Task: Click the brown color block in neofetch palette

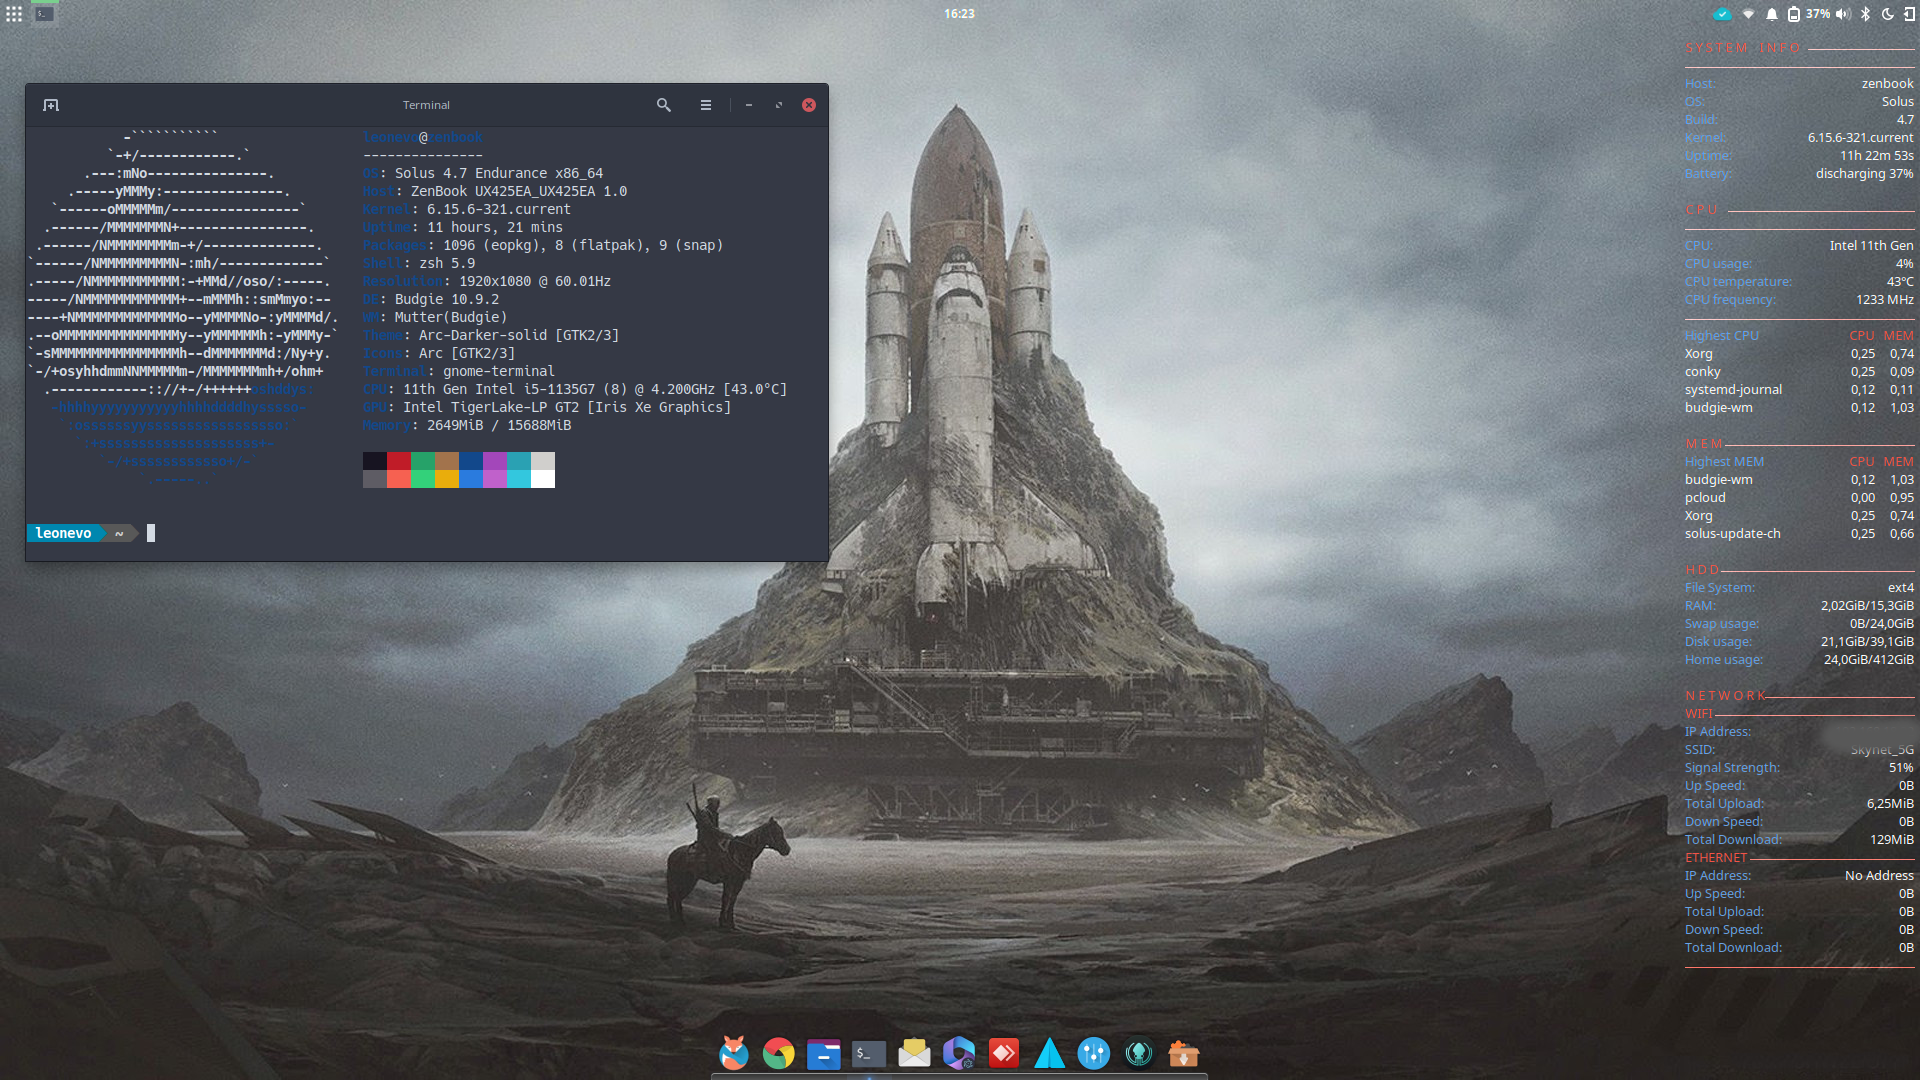Action: (x=447, y=461)
